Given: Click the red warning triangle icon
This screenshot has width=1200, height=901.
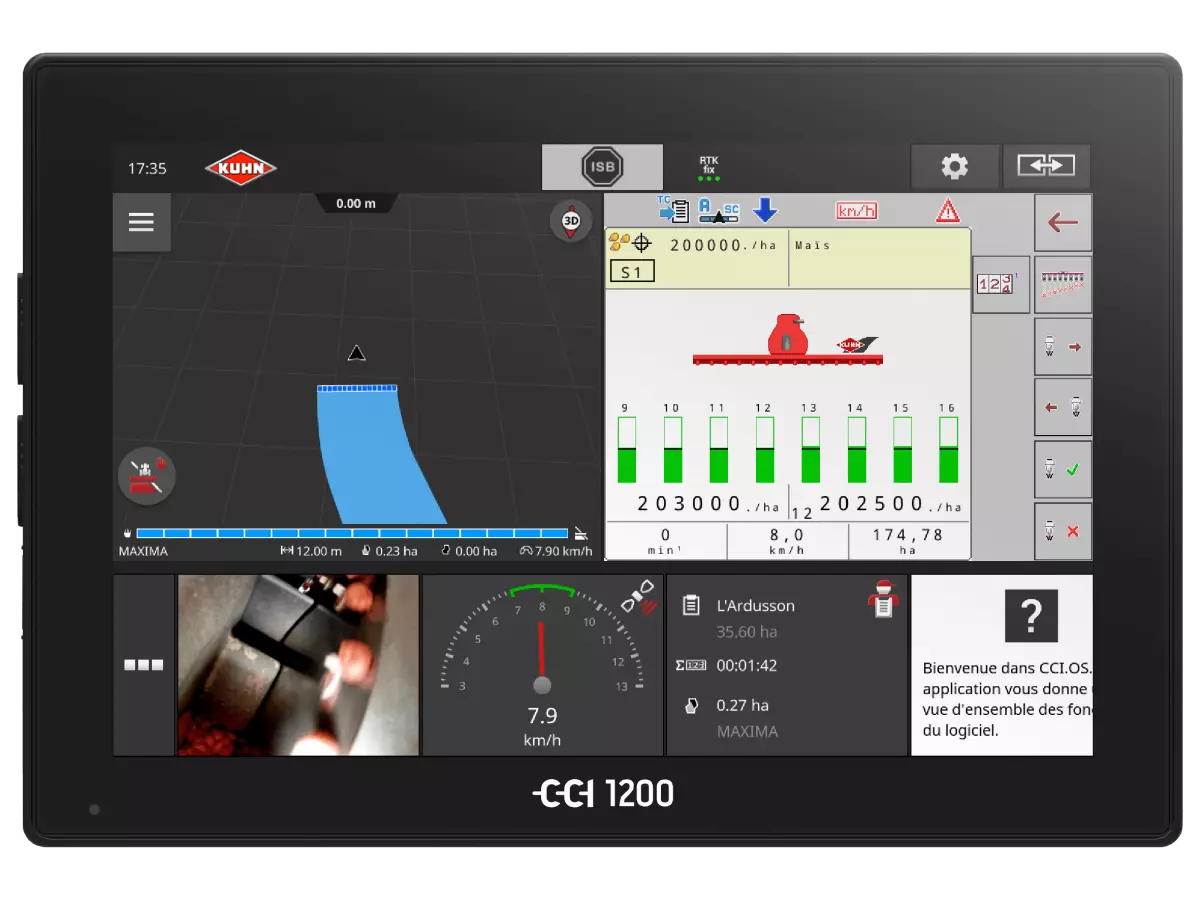Looking at the screenshot, I should coord(947,211).
